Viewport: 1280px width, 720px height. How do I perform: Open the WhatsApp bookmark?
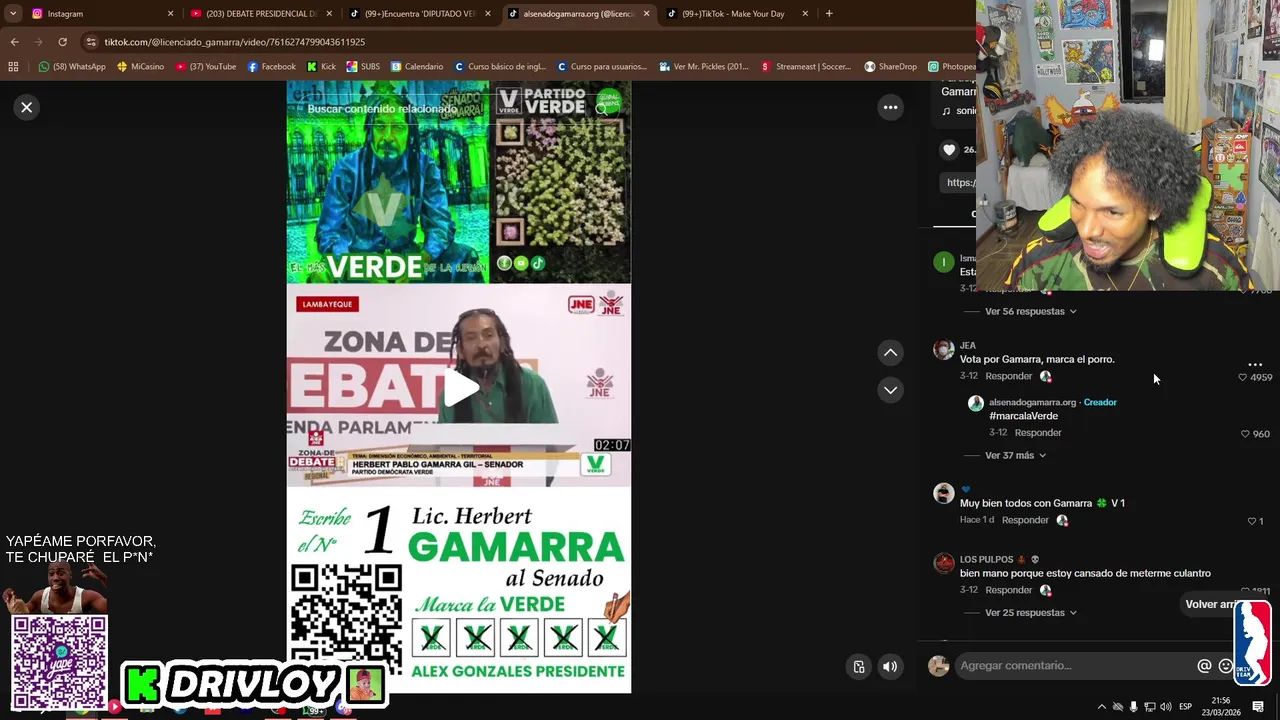click(x=72, y=67)
